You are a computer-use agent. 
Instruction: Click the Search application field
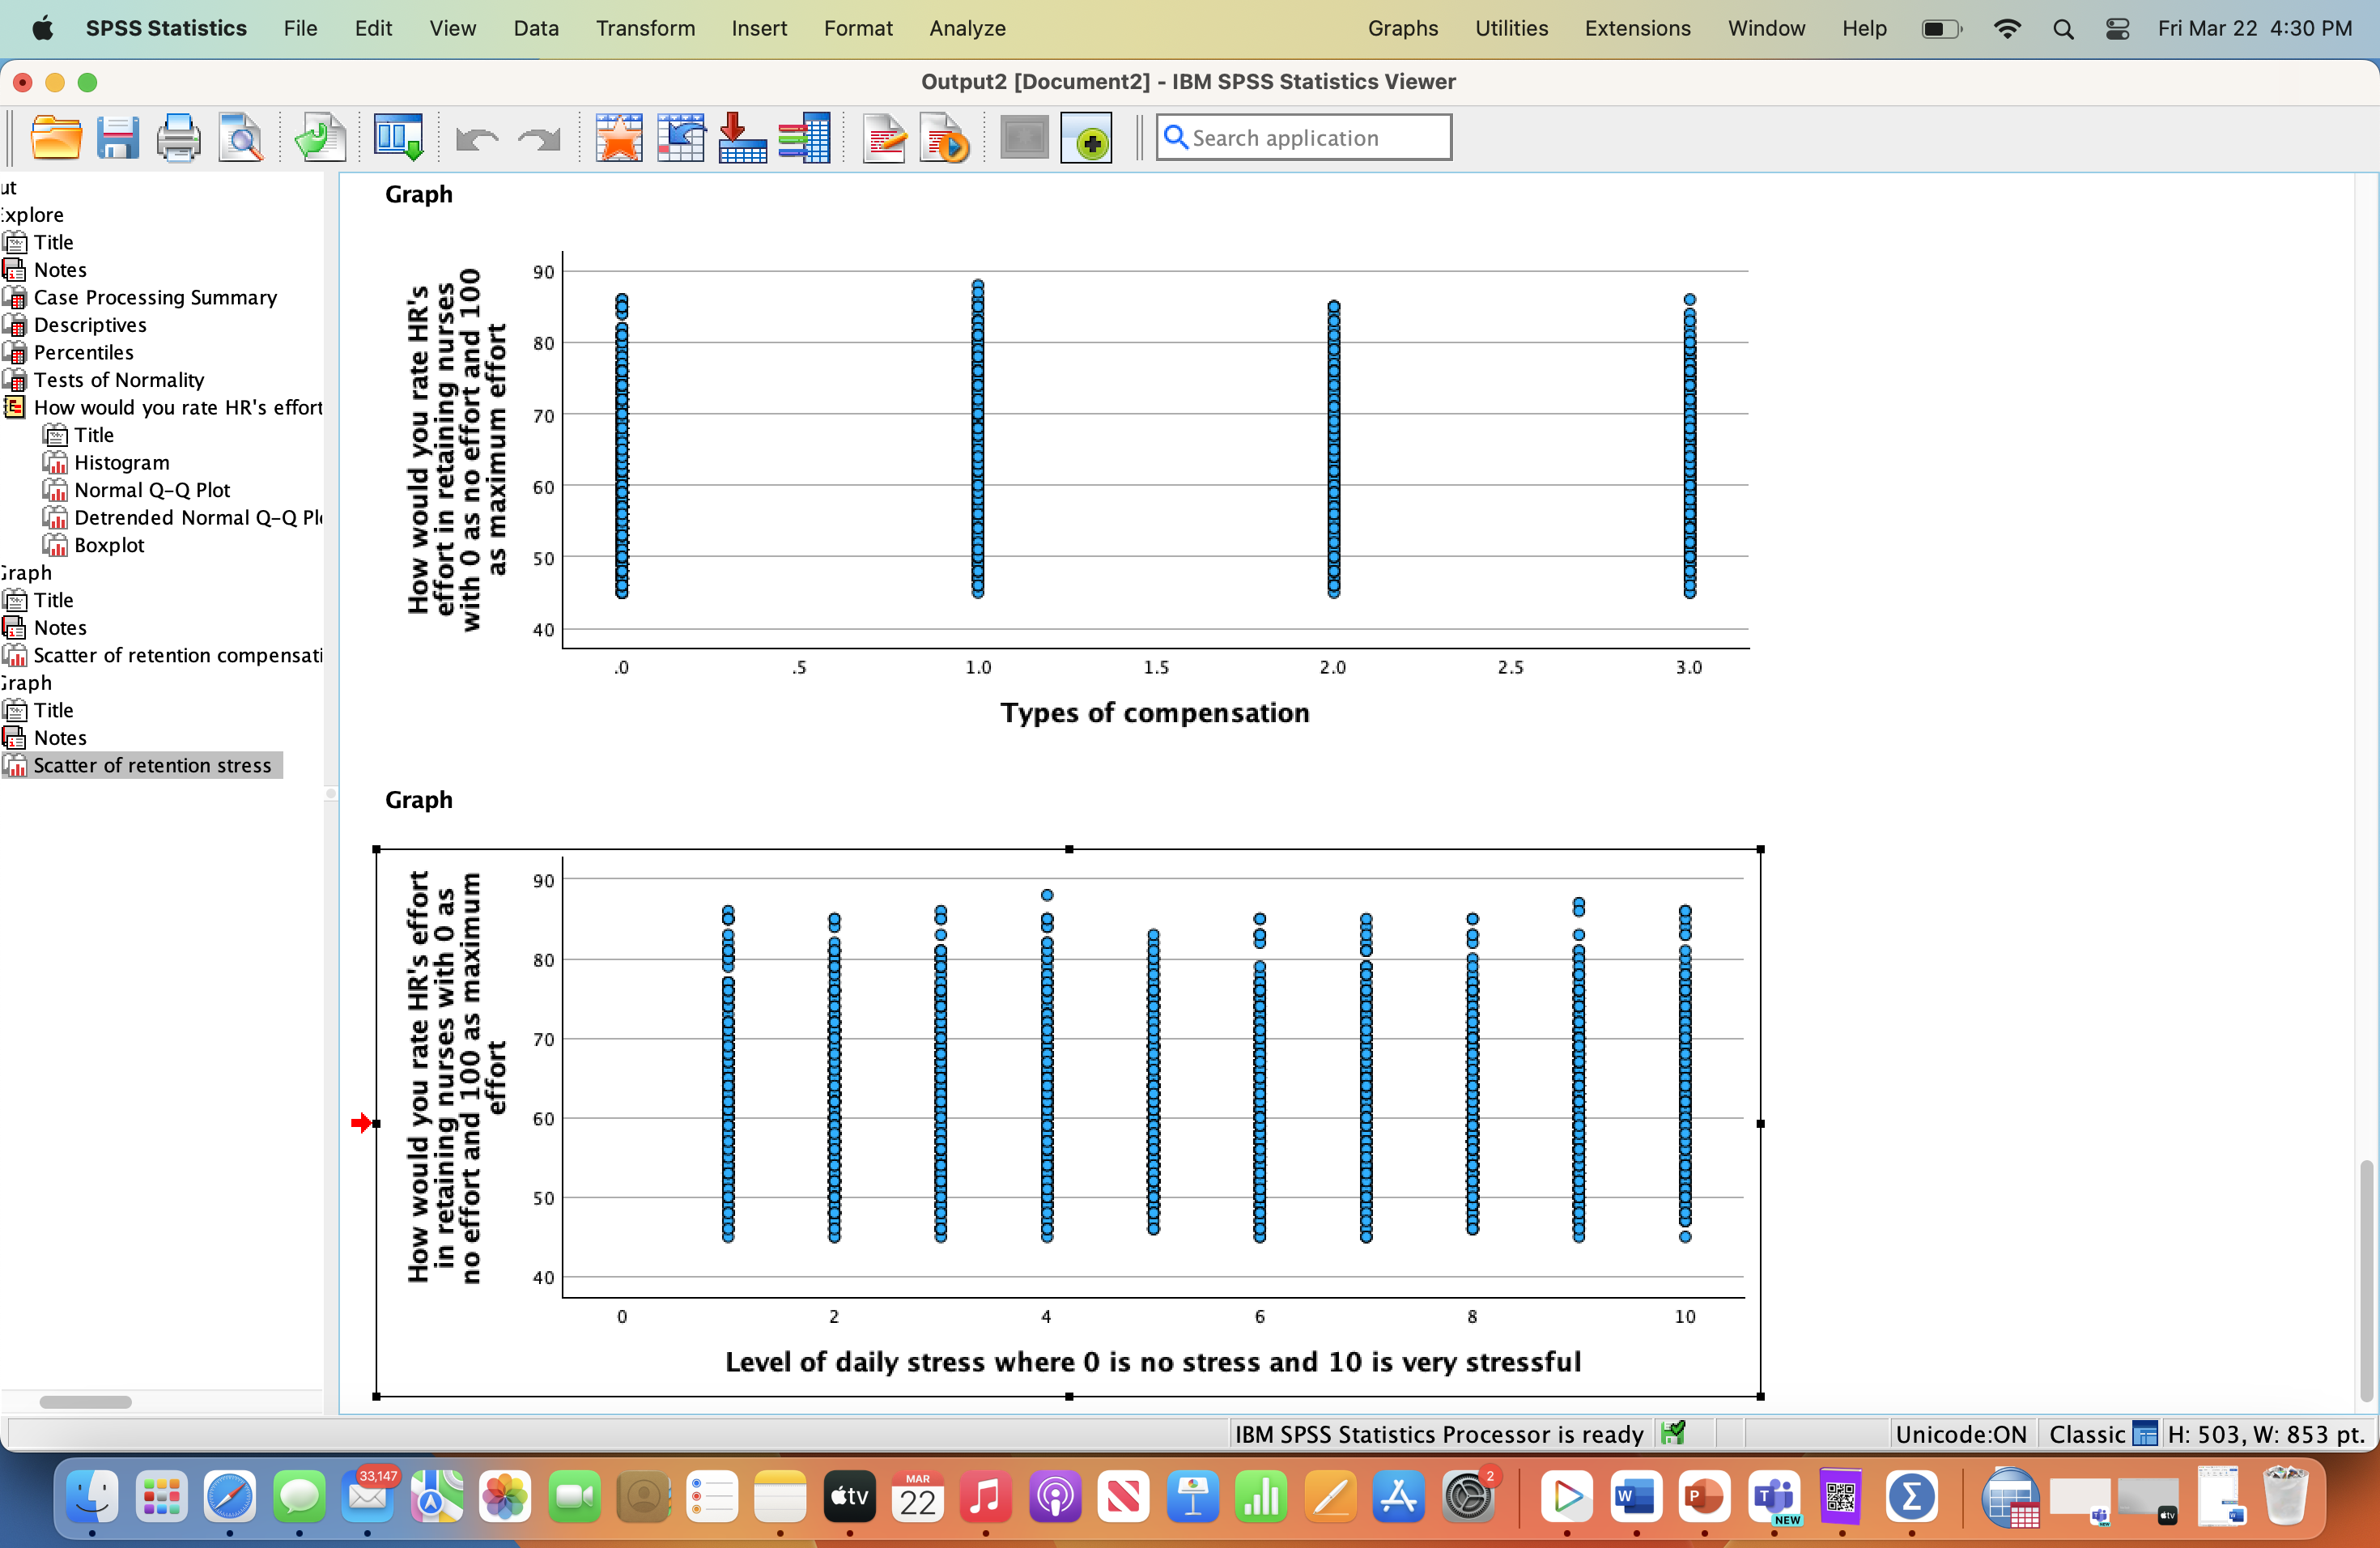1304,138
